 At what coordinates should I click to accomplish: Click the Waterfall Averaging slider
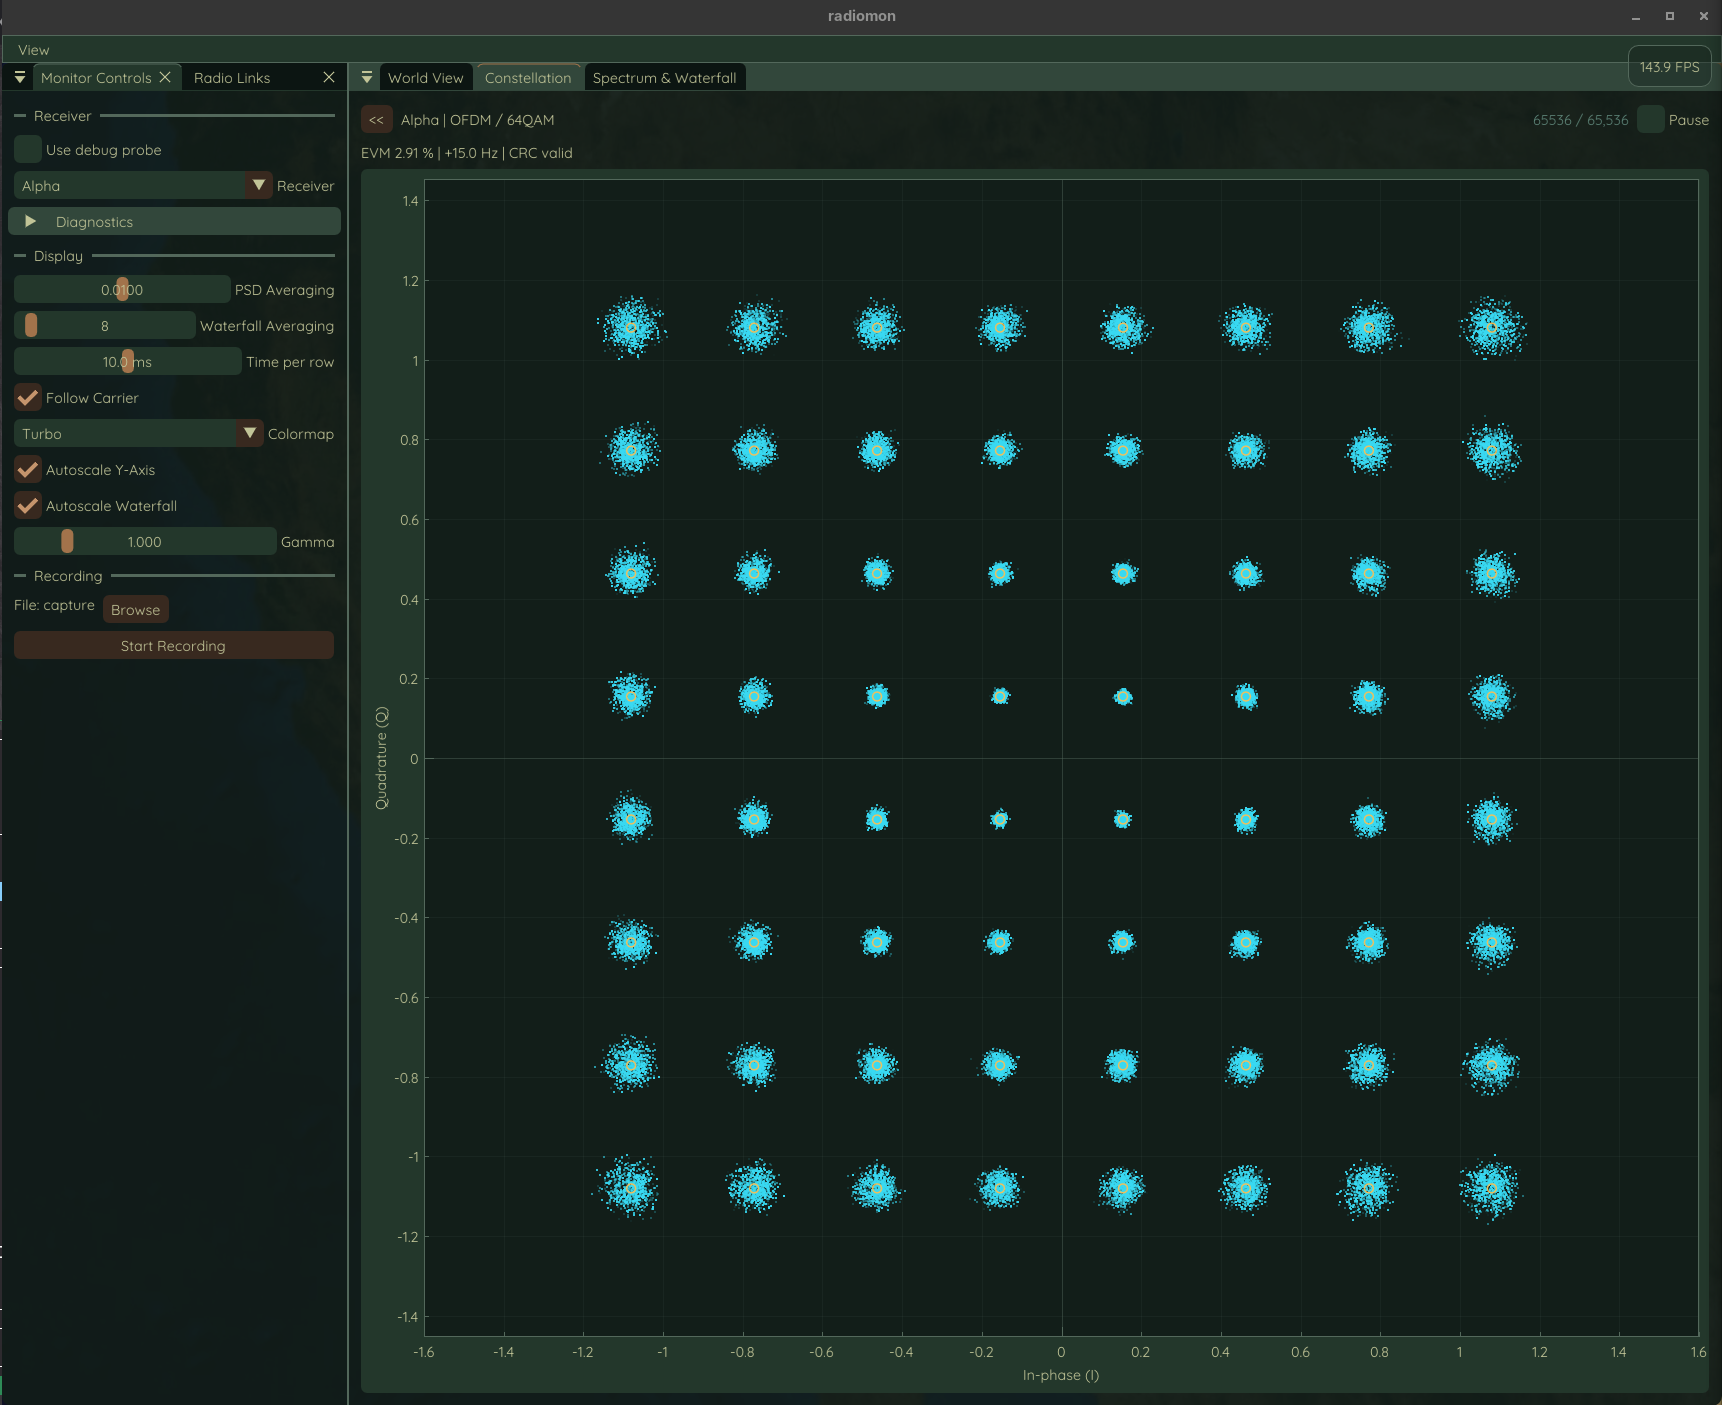coord(105,326)
